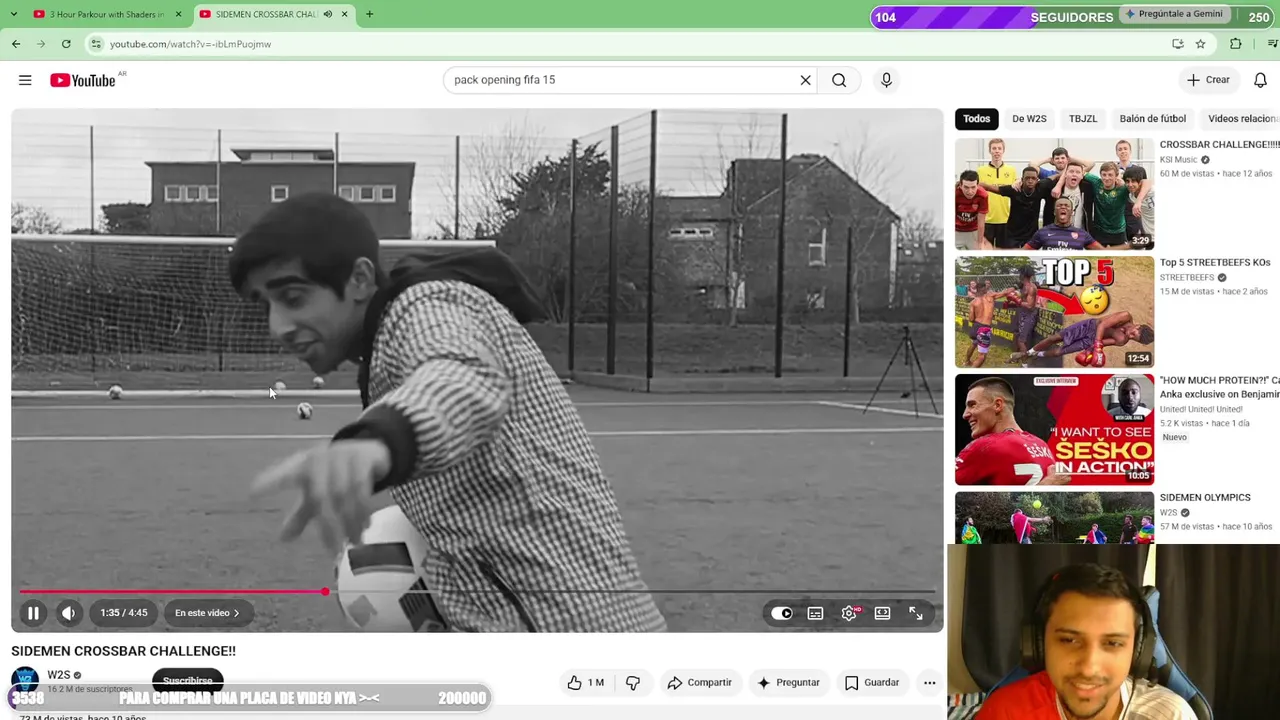Dislike the video
1280x720 pixels.
633,683
